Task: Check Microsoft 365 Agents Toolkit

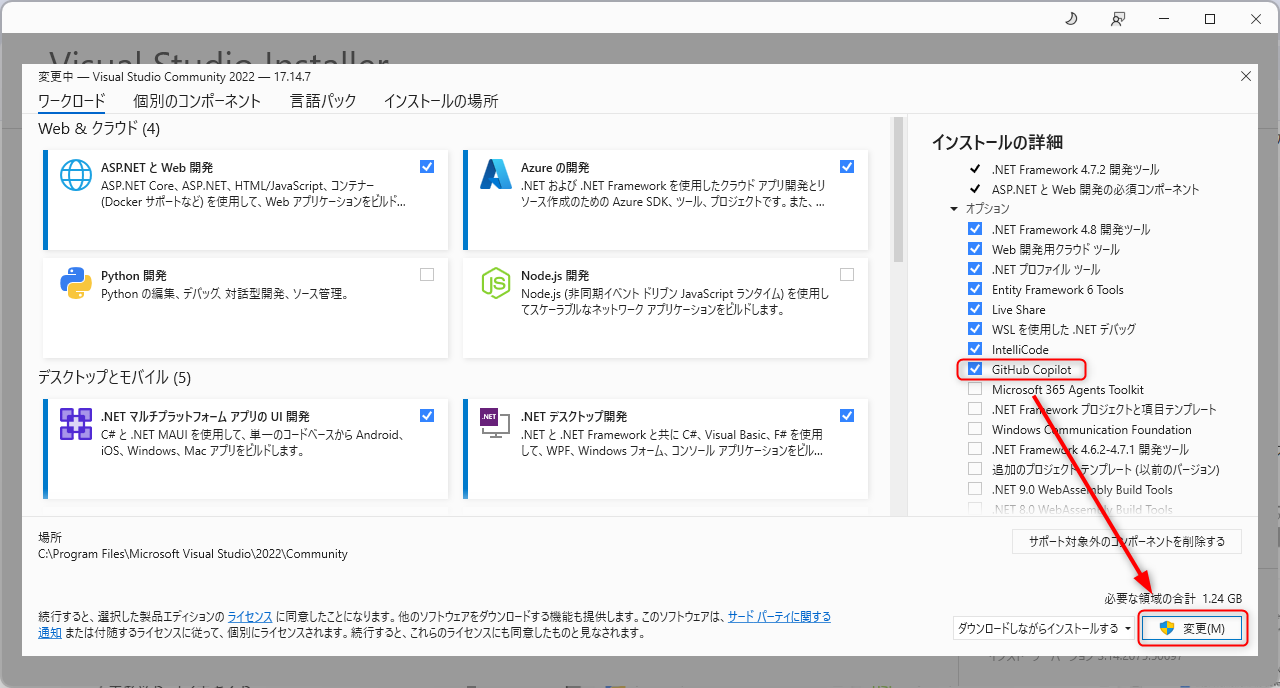Action: [x=975, y=389]
